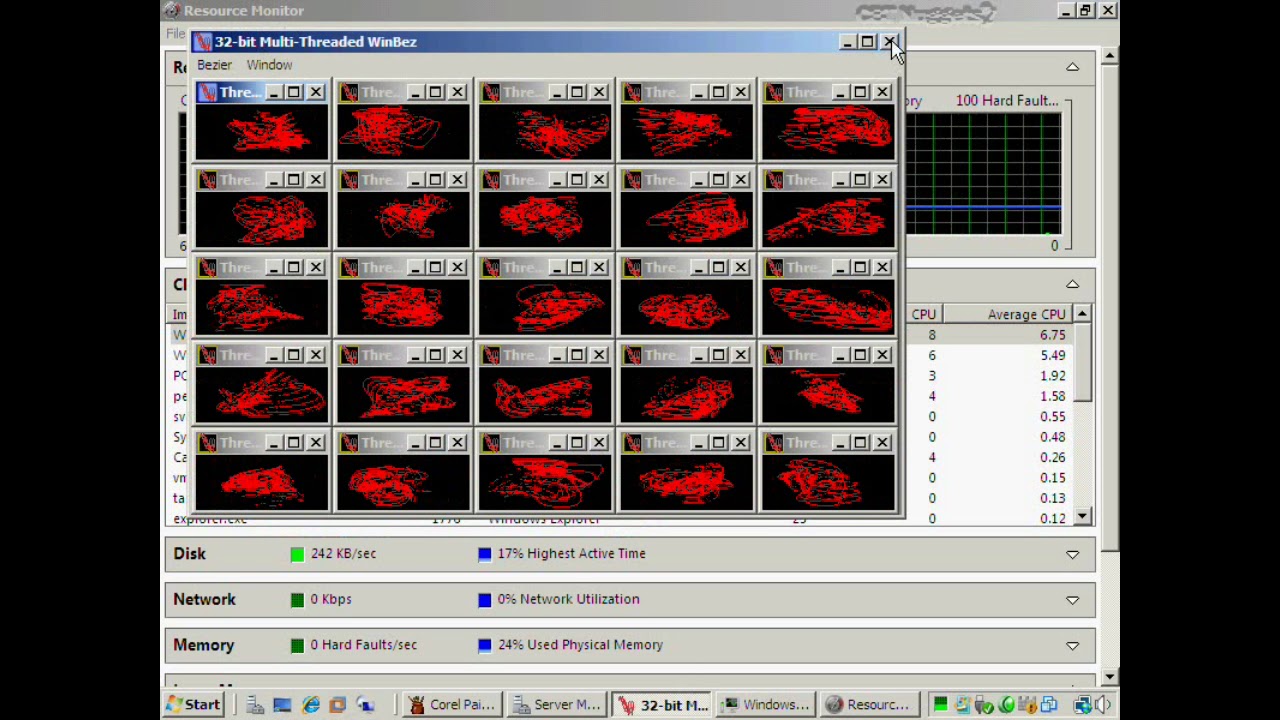Click the green 242 KB/sec Disk swatch

coord(297,554)
